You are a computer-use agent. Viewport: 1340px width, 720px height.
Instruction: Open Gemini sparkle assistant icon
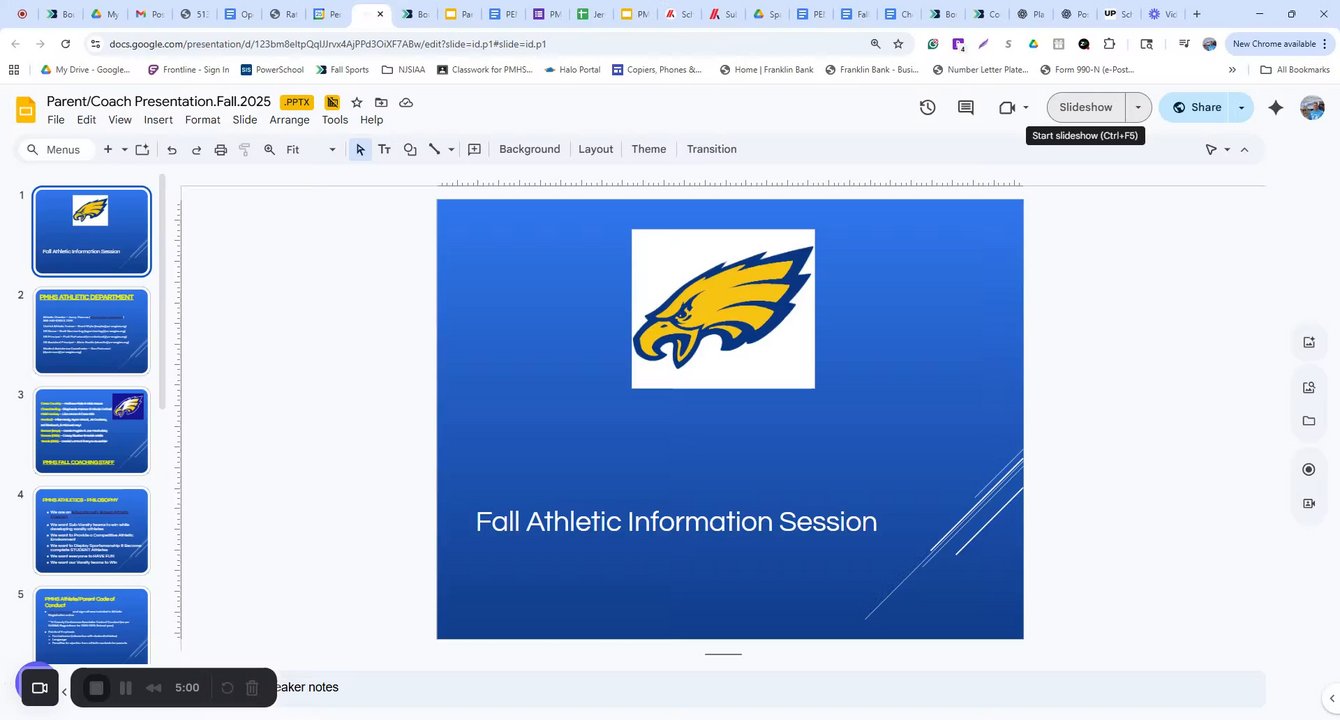1275,107
